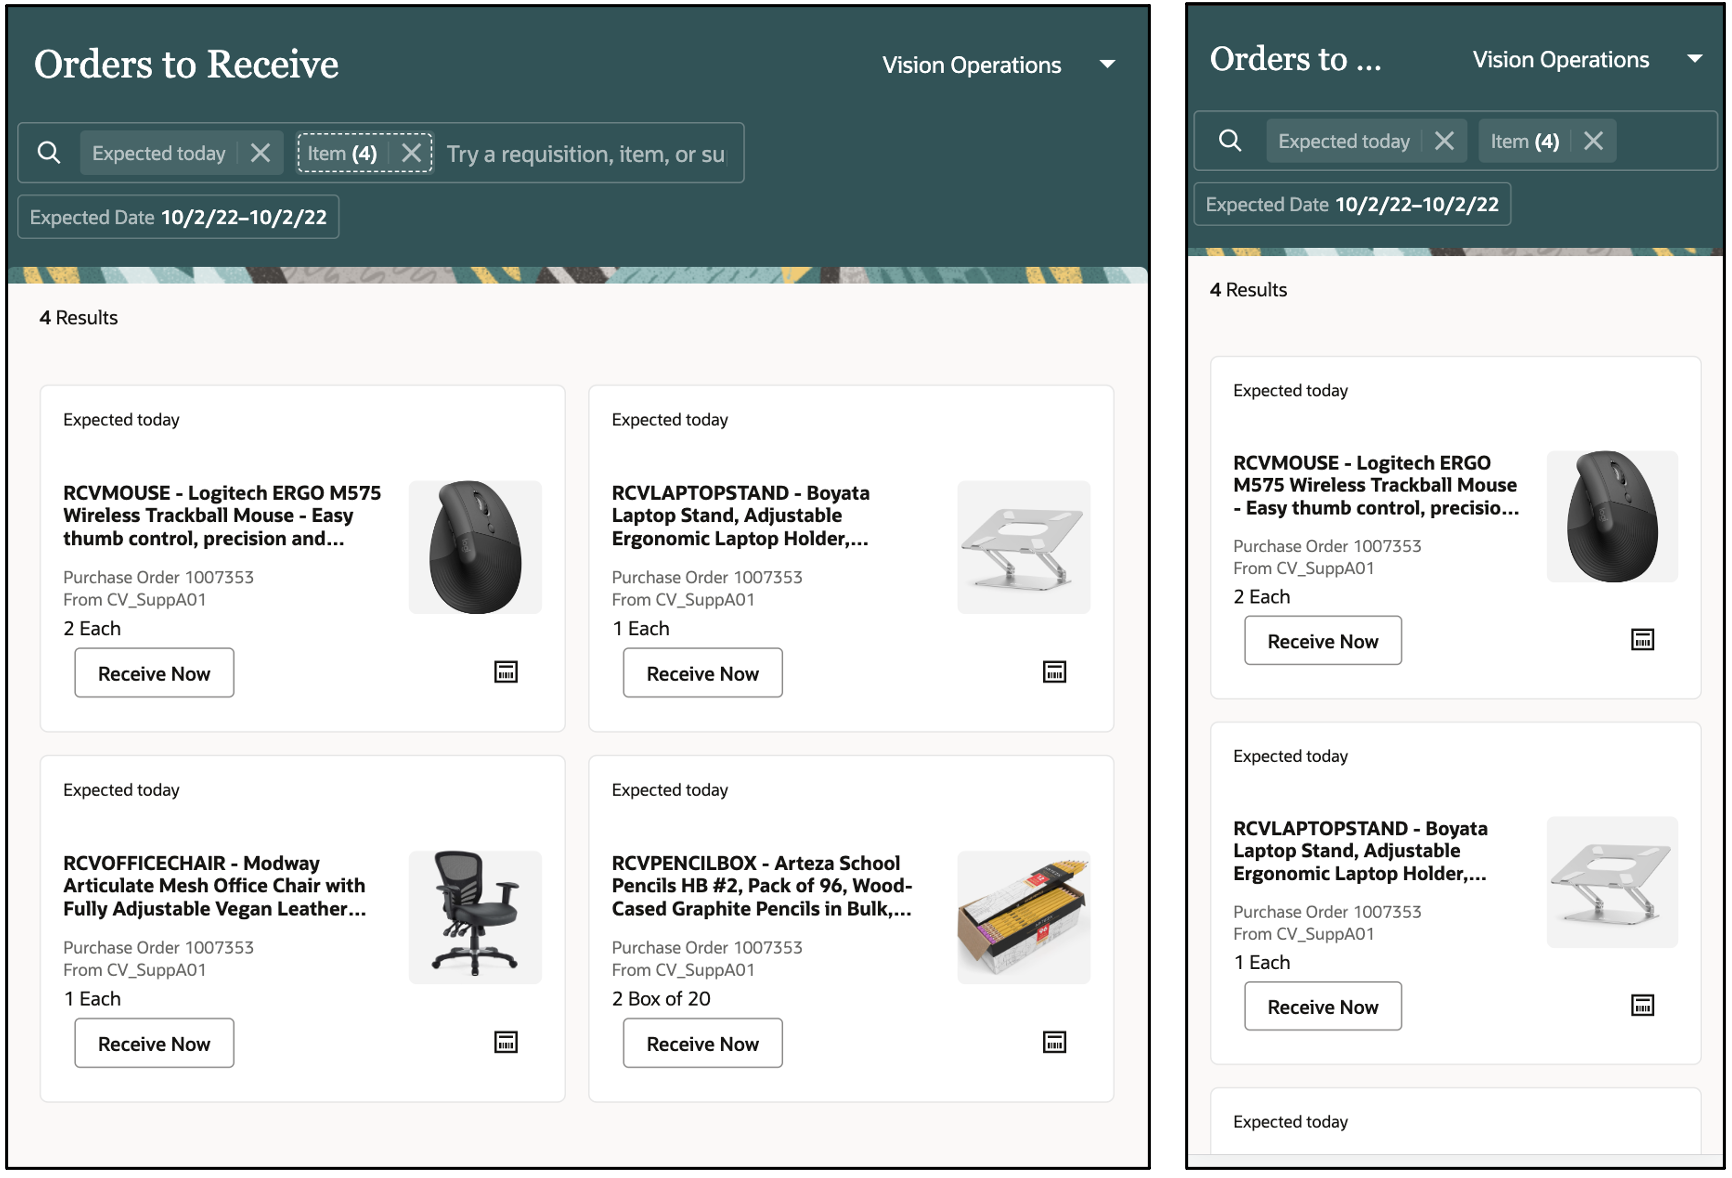
Task: Open the laptop stand thumbnail in the left panel
Action: click(1023, 547)
